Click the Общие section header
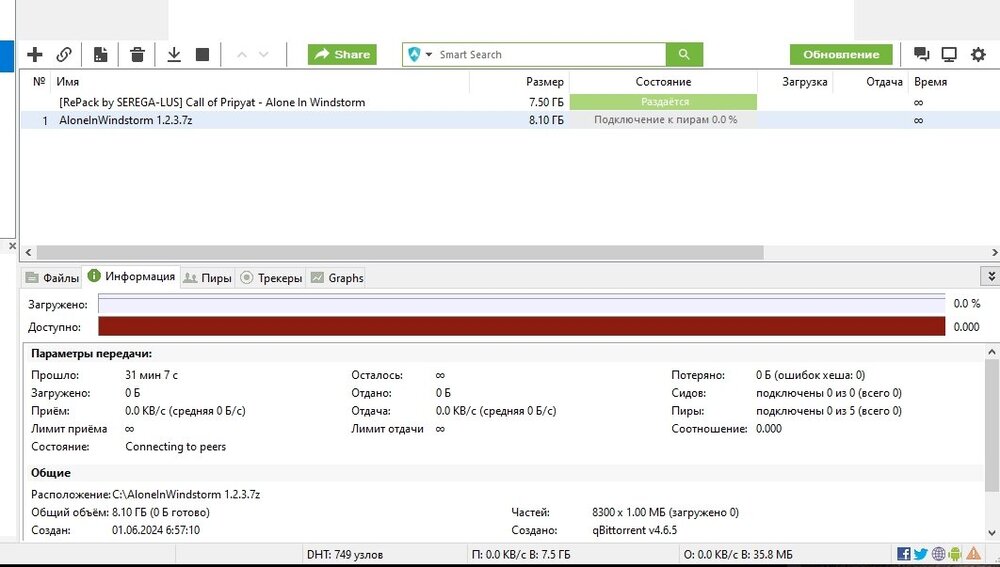This screenshot has height=567, width=1000. point(50,473)
